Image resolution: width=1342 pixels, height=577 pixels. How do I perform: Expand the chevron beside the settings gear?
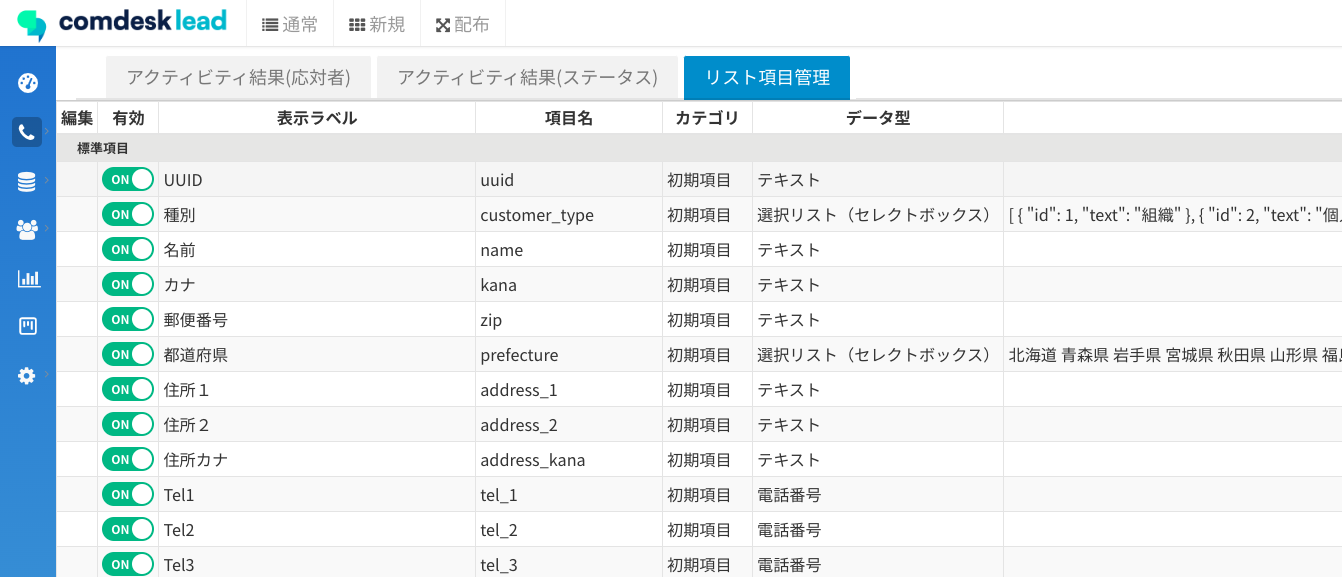47,374
